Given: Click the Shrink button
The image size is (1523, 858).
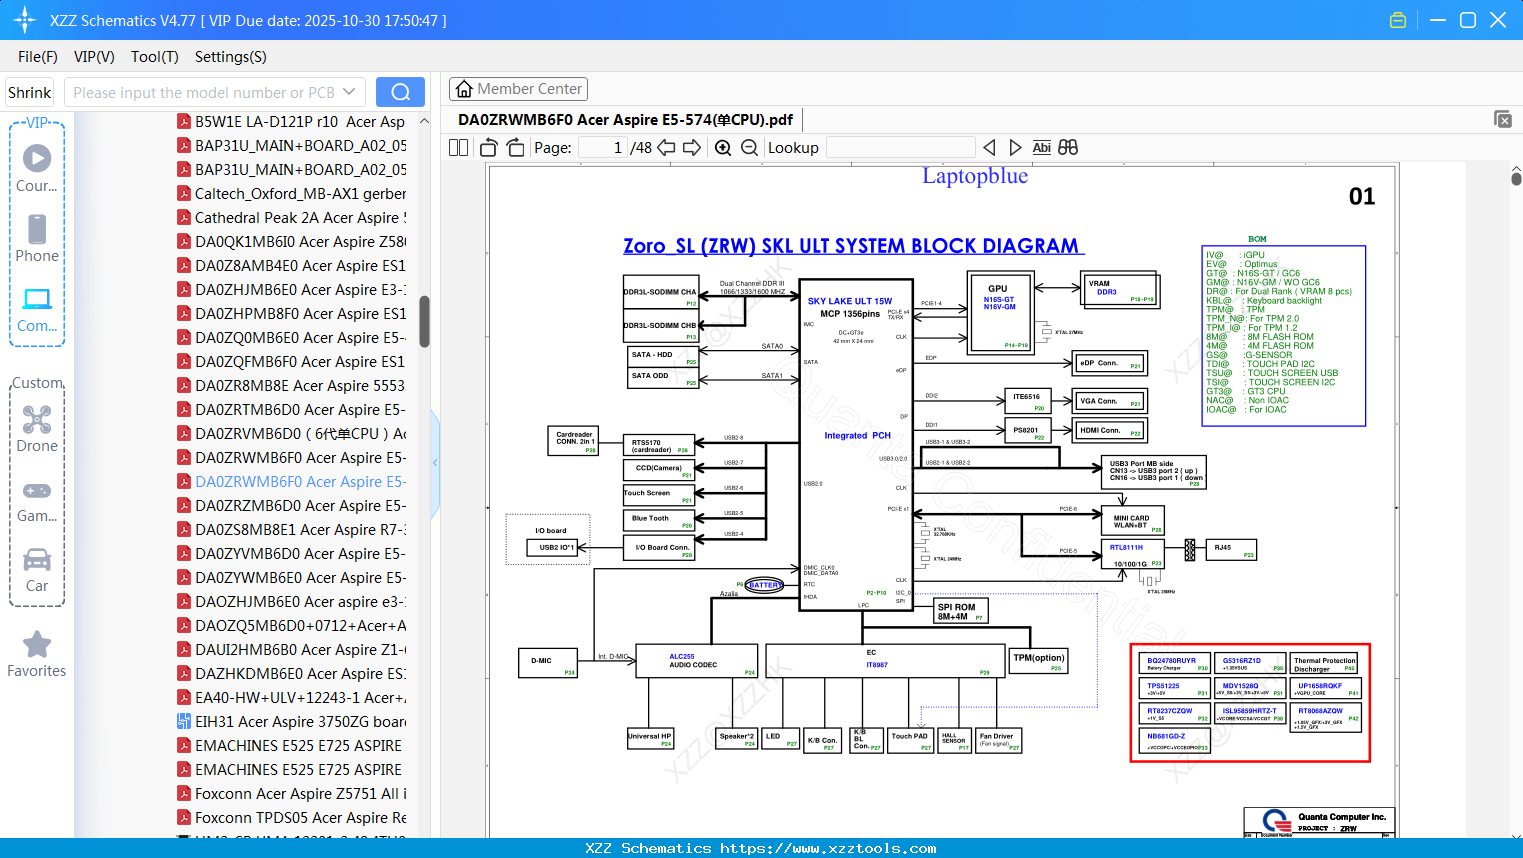Looking at the screenshot, I should pos(30,92).
